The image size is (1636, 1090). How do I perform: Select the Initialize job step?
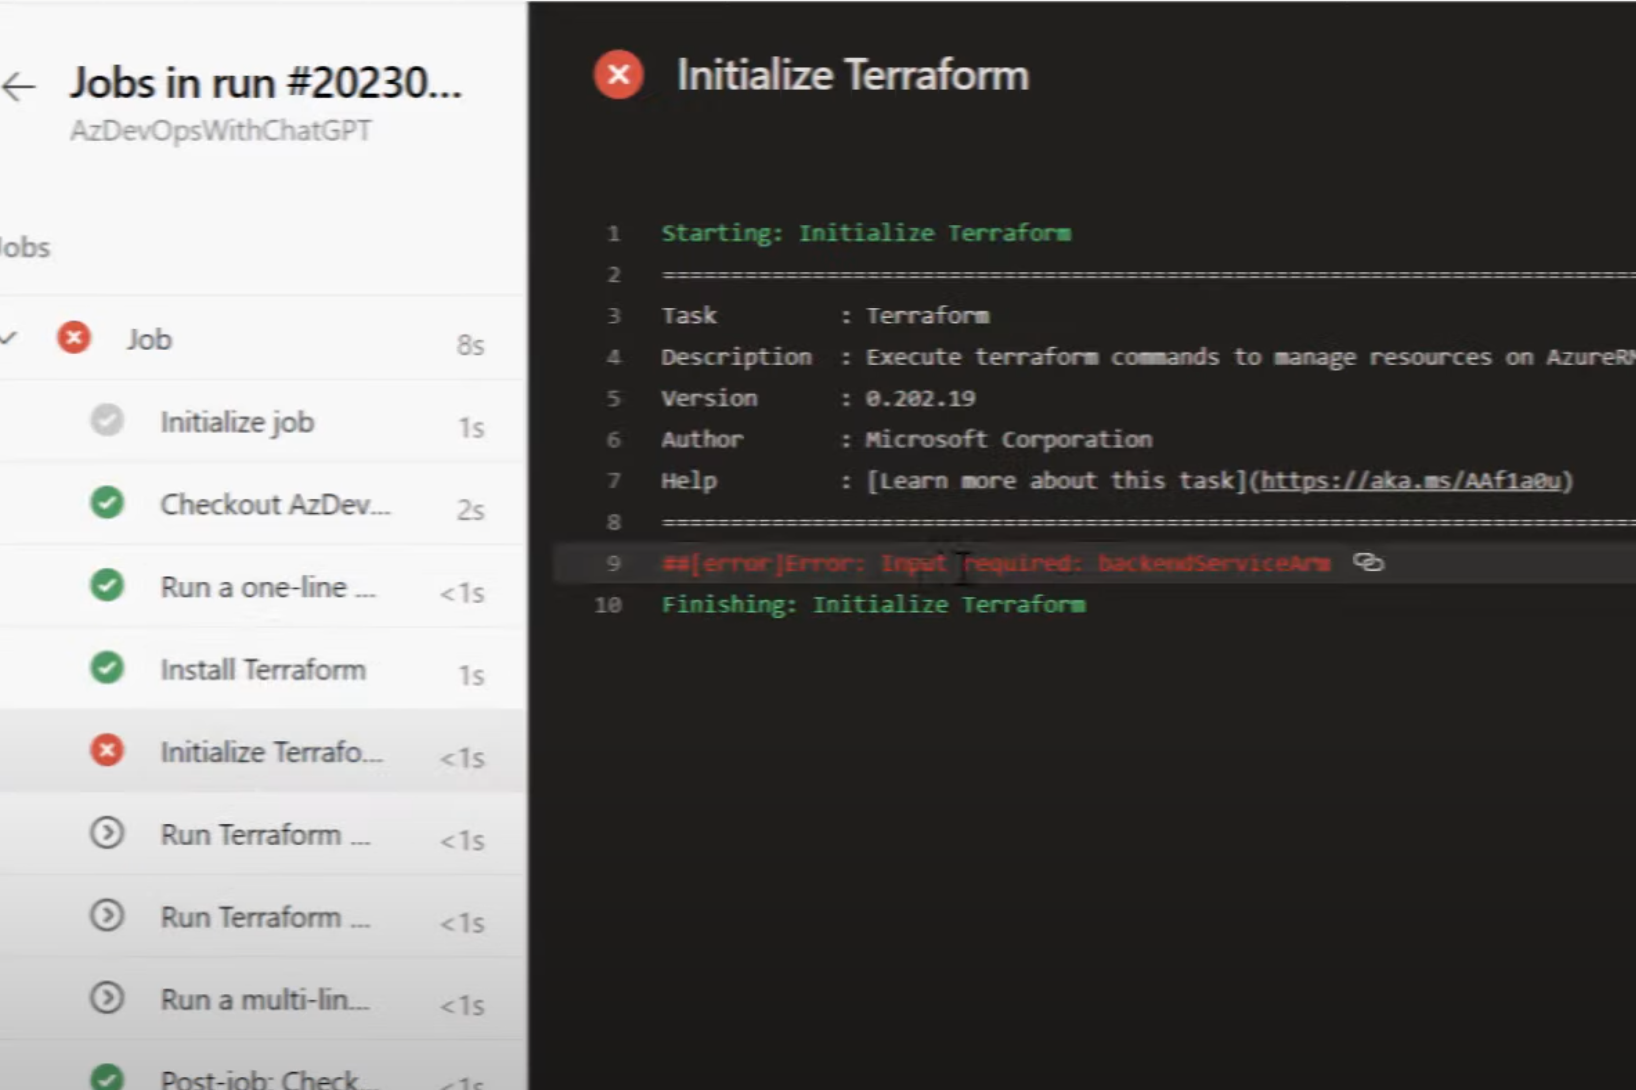(x=237, y=422)
